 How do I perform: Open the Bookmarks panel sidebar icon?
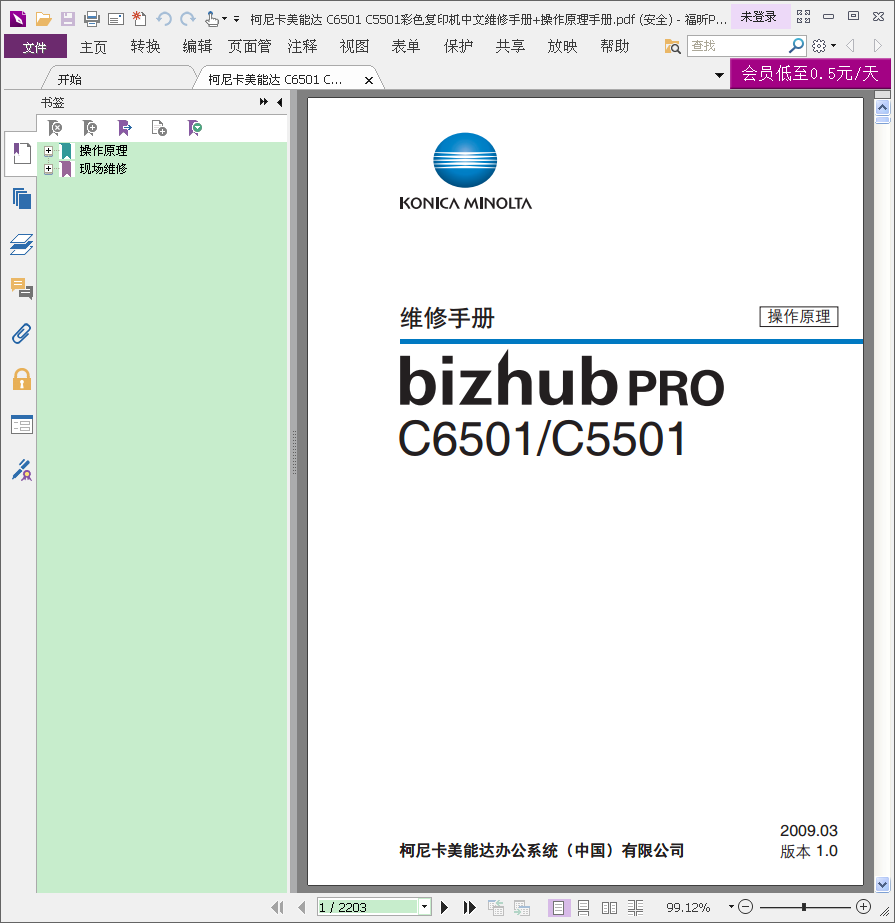(x=22, y=154)
